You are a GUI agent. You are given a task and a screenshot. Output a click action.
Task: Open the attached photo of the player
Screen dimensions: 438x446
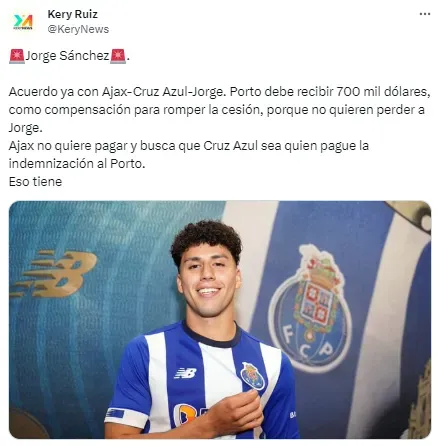(x=220, y=320)
